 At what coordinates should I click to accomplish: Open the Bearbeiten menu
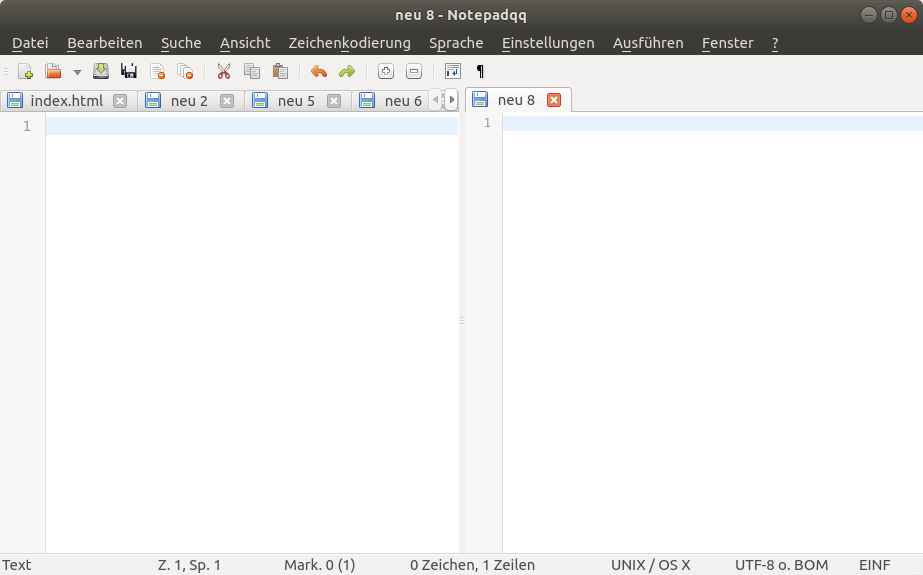click(105, 43)
